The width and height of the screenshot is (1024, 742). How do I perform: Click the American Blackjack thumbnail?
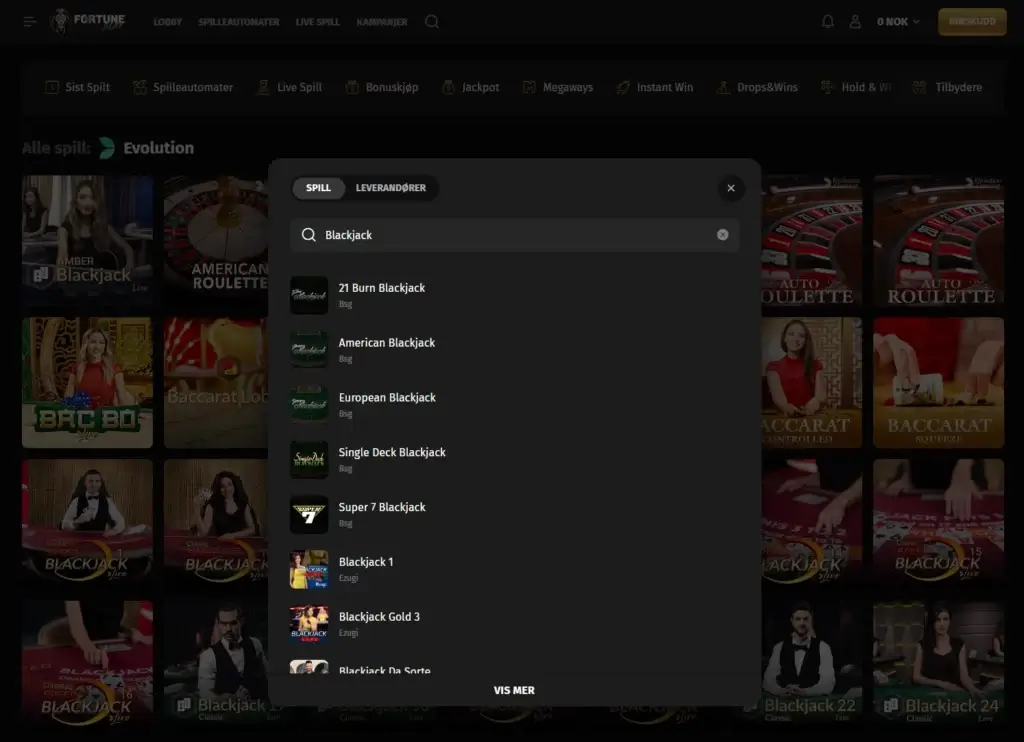[x=309, y=350]
